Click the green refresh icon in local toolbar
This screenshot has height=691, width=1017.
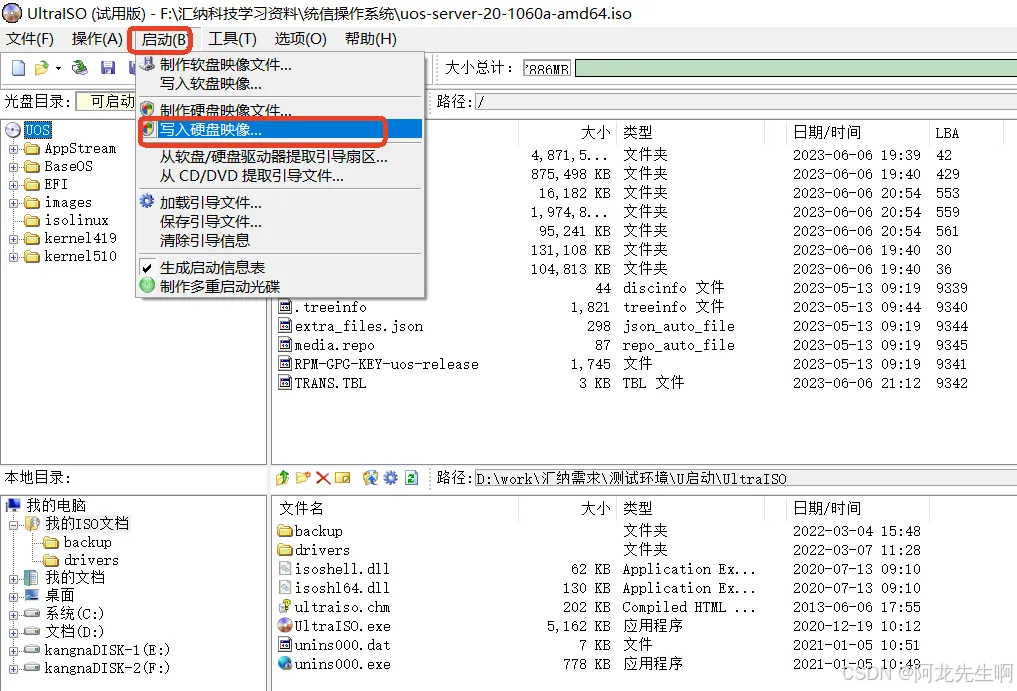point(411,478)
